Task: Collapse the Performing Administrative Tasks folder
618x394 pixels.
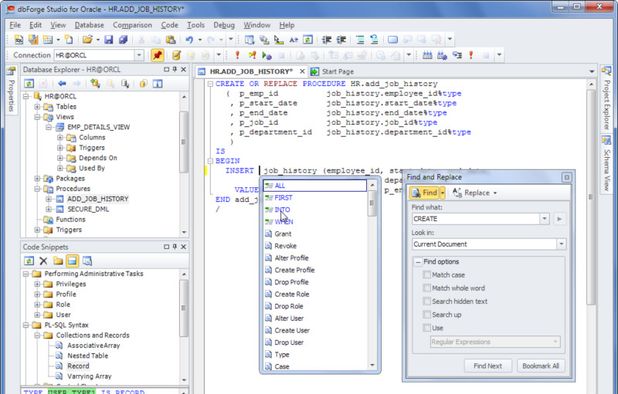Action: (x=26, y=274)
